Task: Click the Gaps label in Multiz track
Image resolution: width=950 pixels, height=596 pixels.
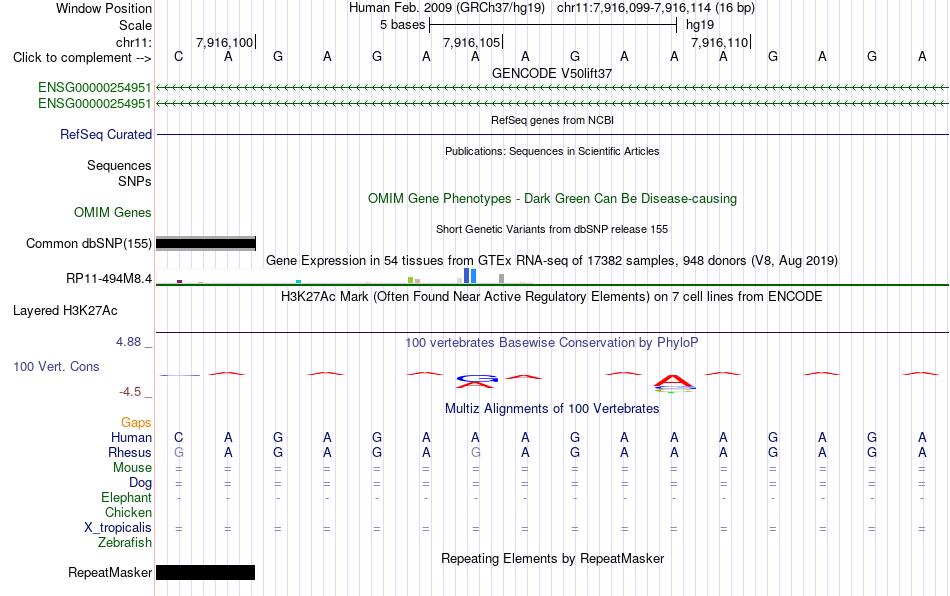Action: 136,422
